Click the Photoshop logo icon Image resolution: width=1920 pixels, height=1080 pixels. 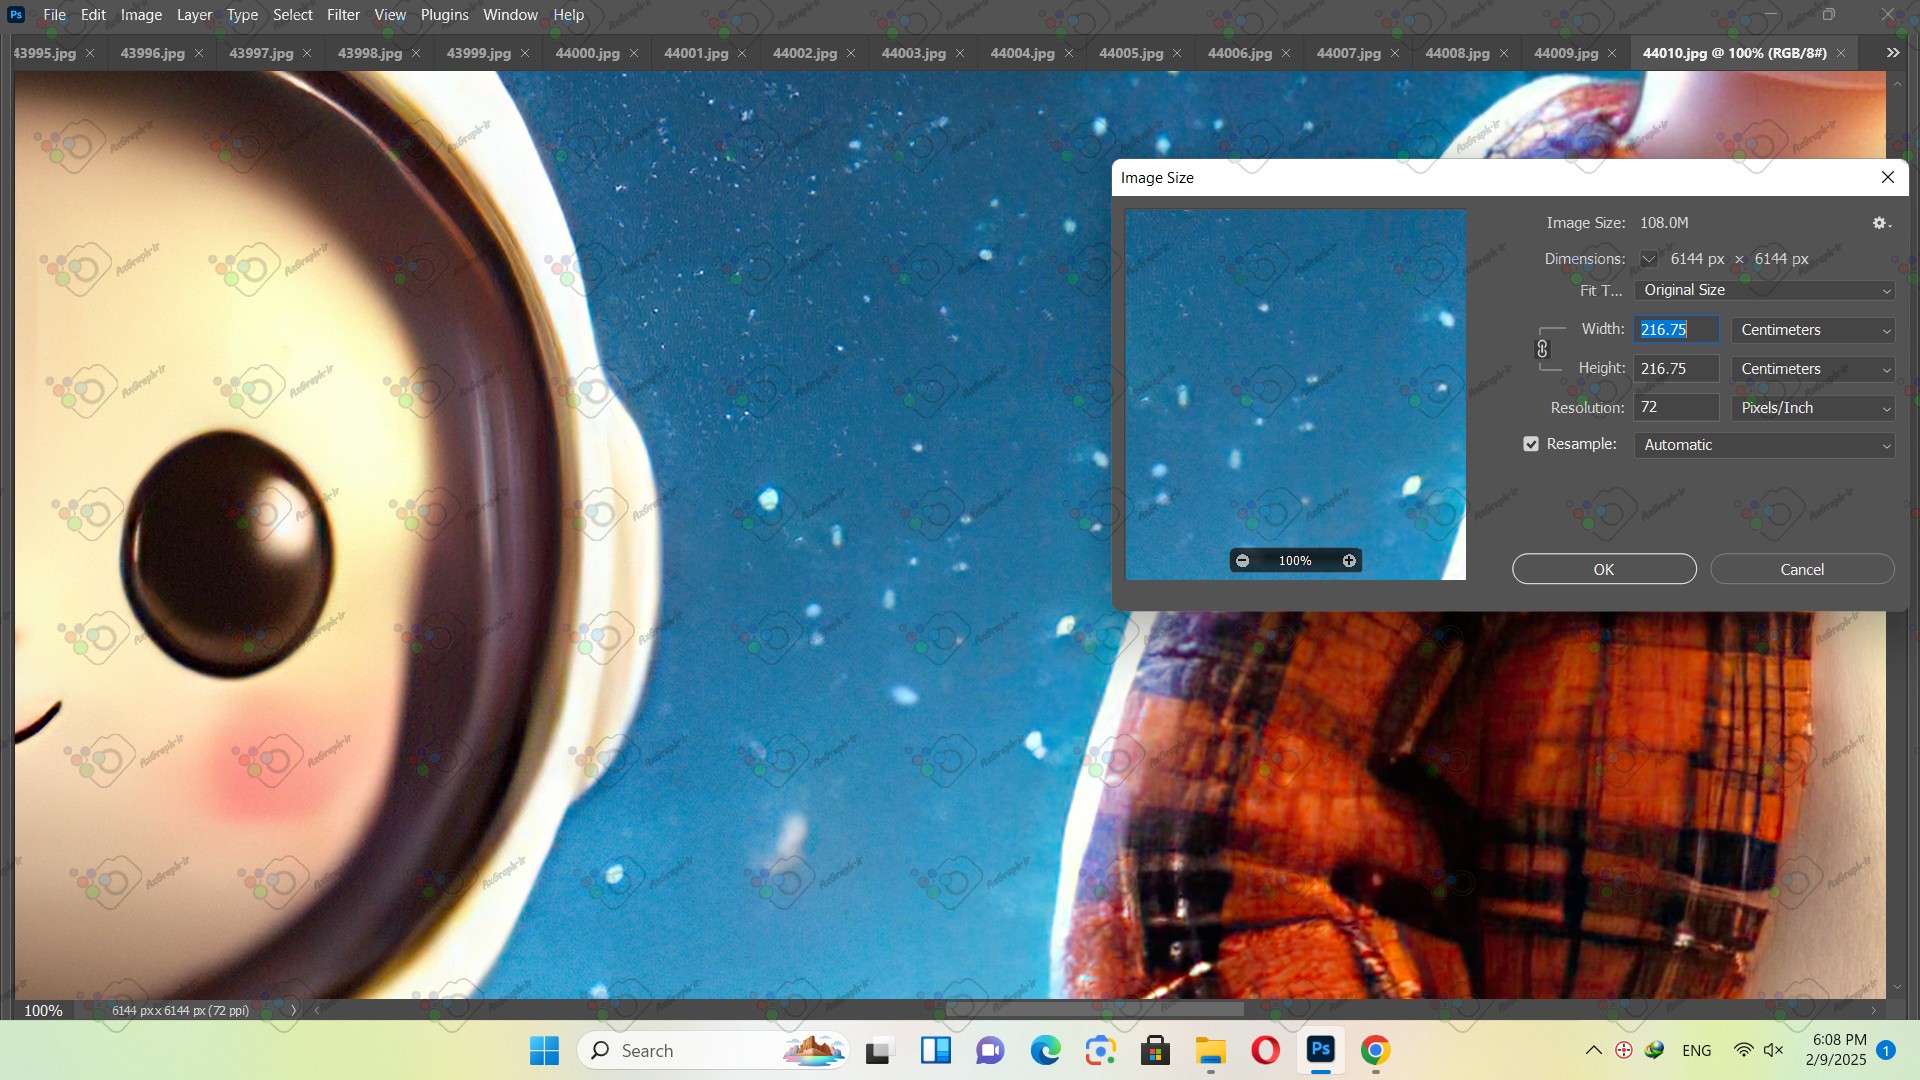click(x=16, y=15)
